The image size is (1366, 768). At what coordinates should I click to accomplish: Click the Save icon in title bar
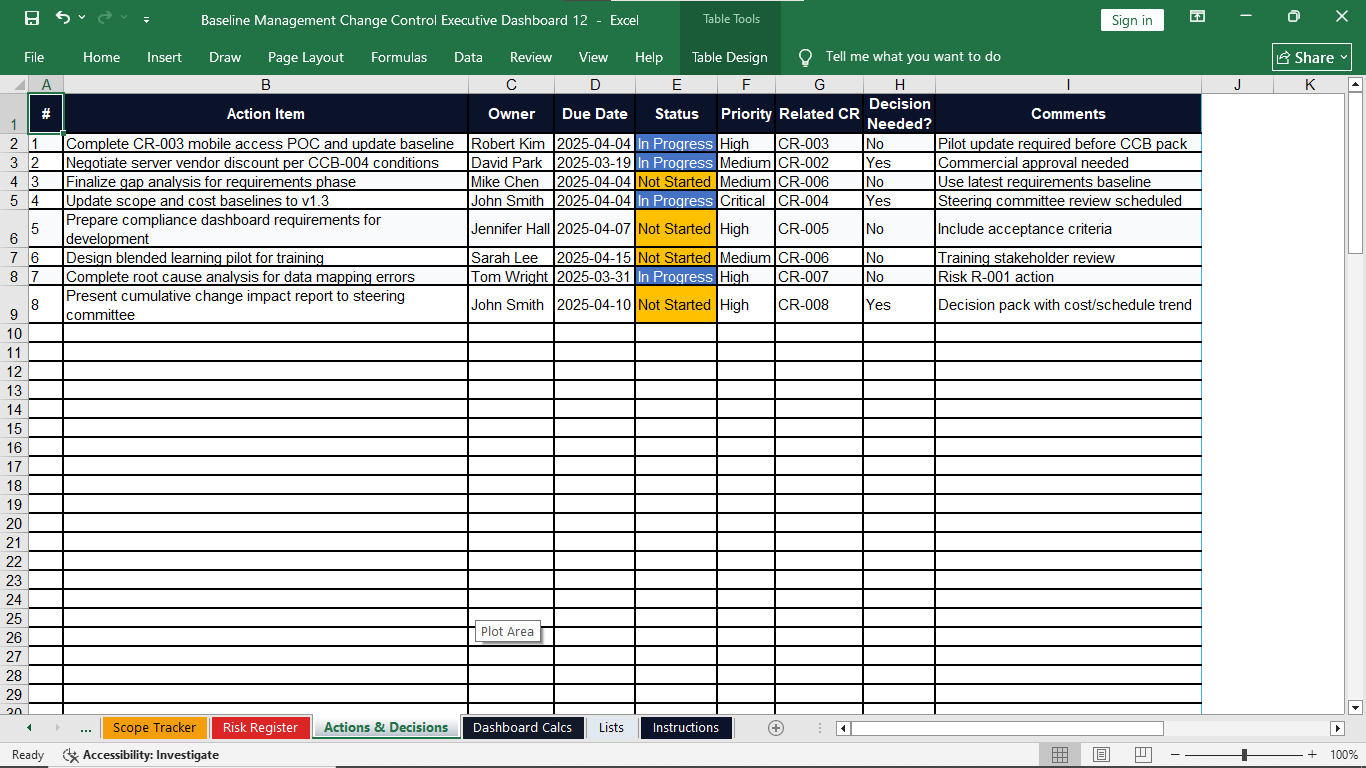pyautogui.click(x=31, y=18)
